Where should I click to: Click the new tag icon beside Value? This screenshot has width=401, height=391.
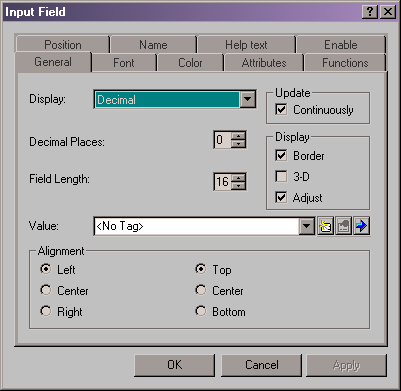325,226
